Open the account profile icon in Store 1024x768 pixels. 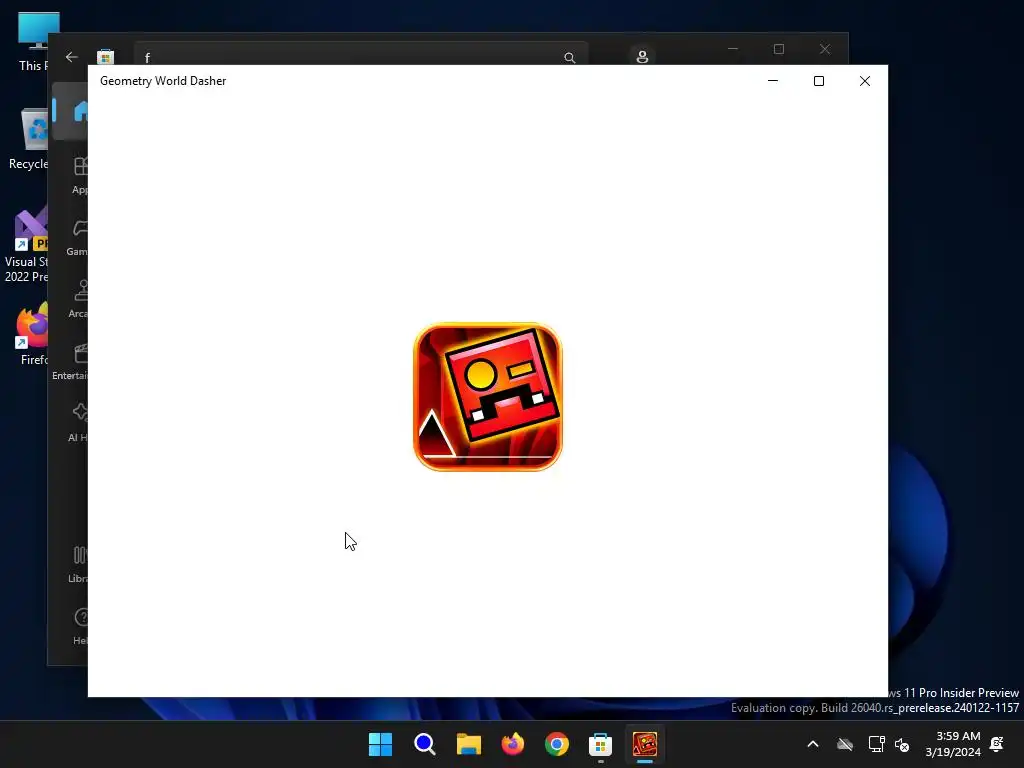[642, 57]
